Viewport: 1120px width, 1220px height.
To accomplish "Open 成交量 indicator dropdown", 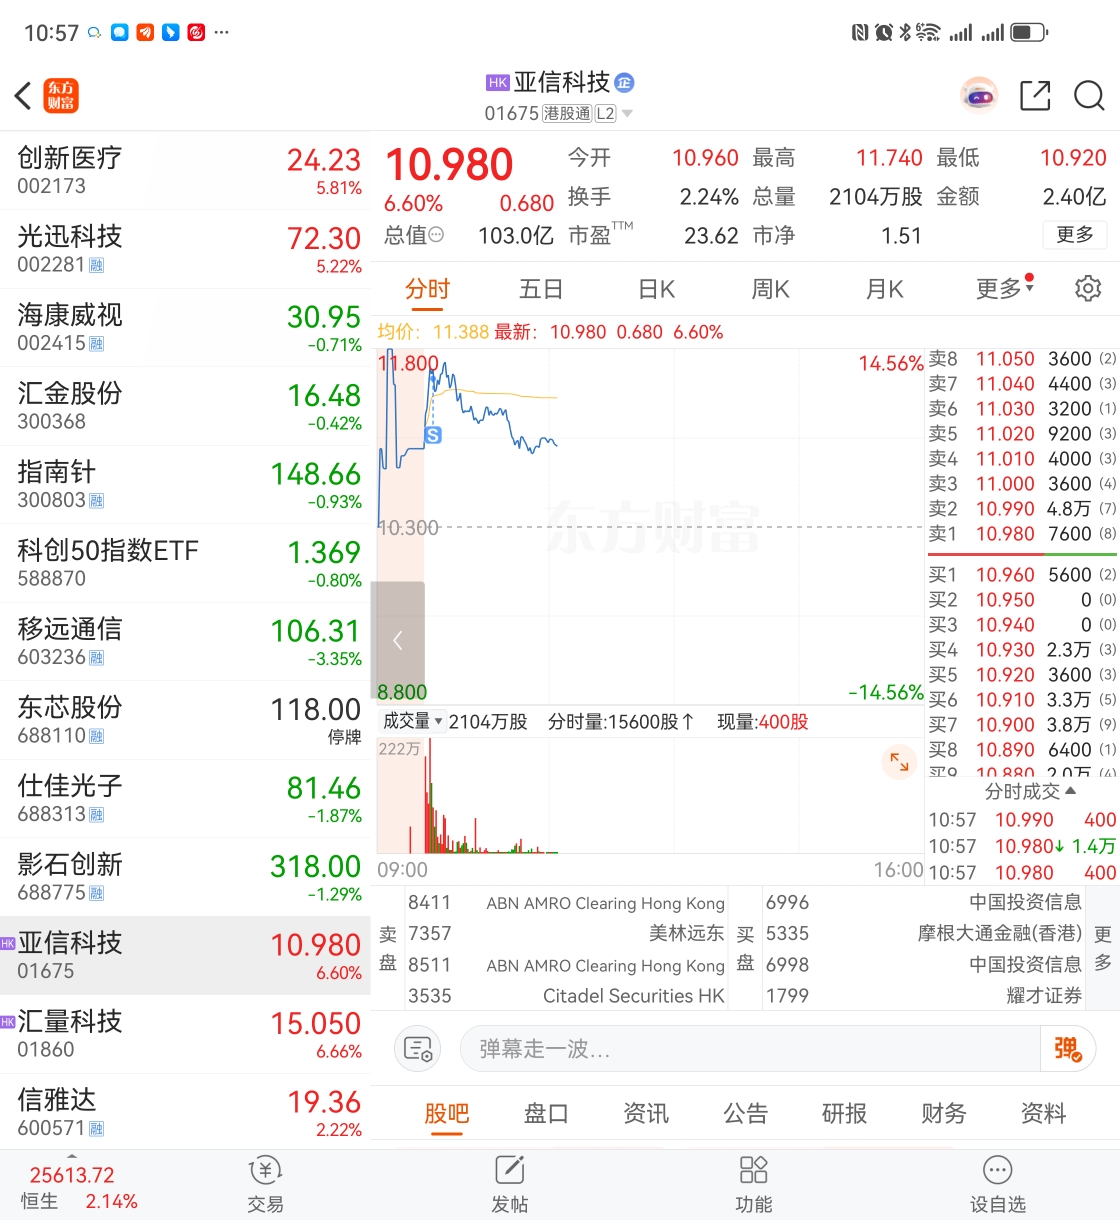I will pos(412,721).
